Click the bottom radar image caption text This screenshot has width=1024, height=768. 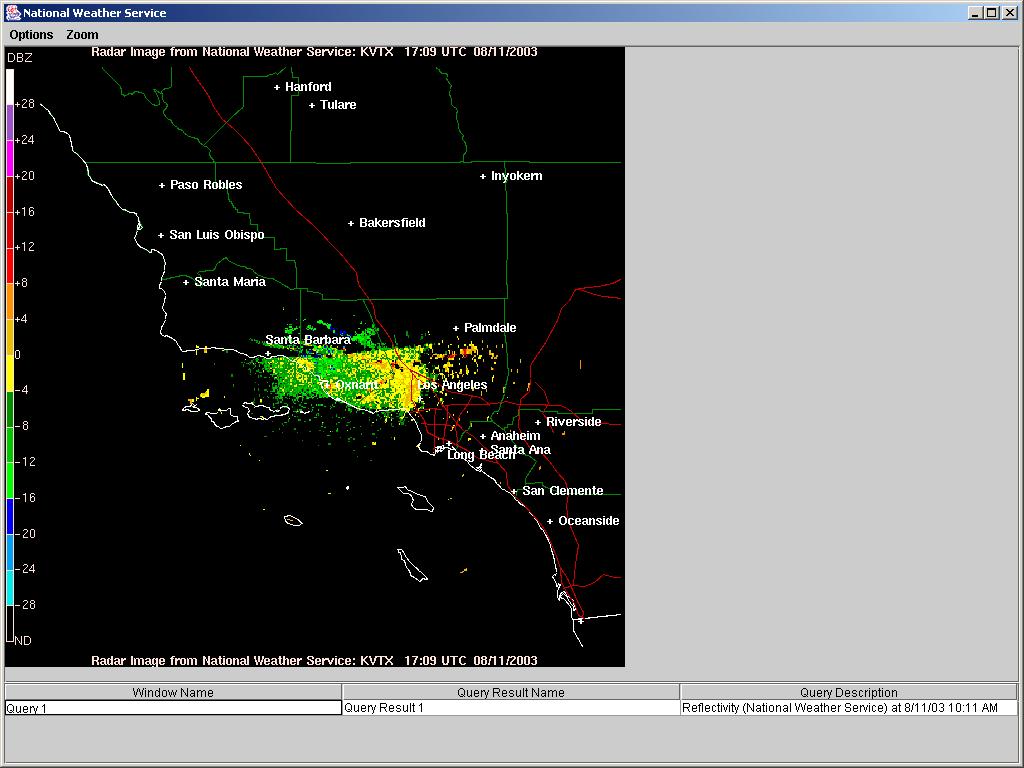314,660
